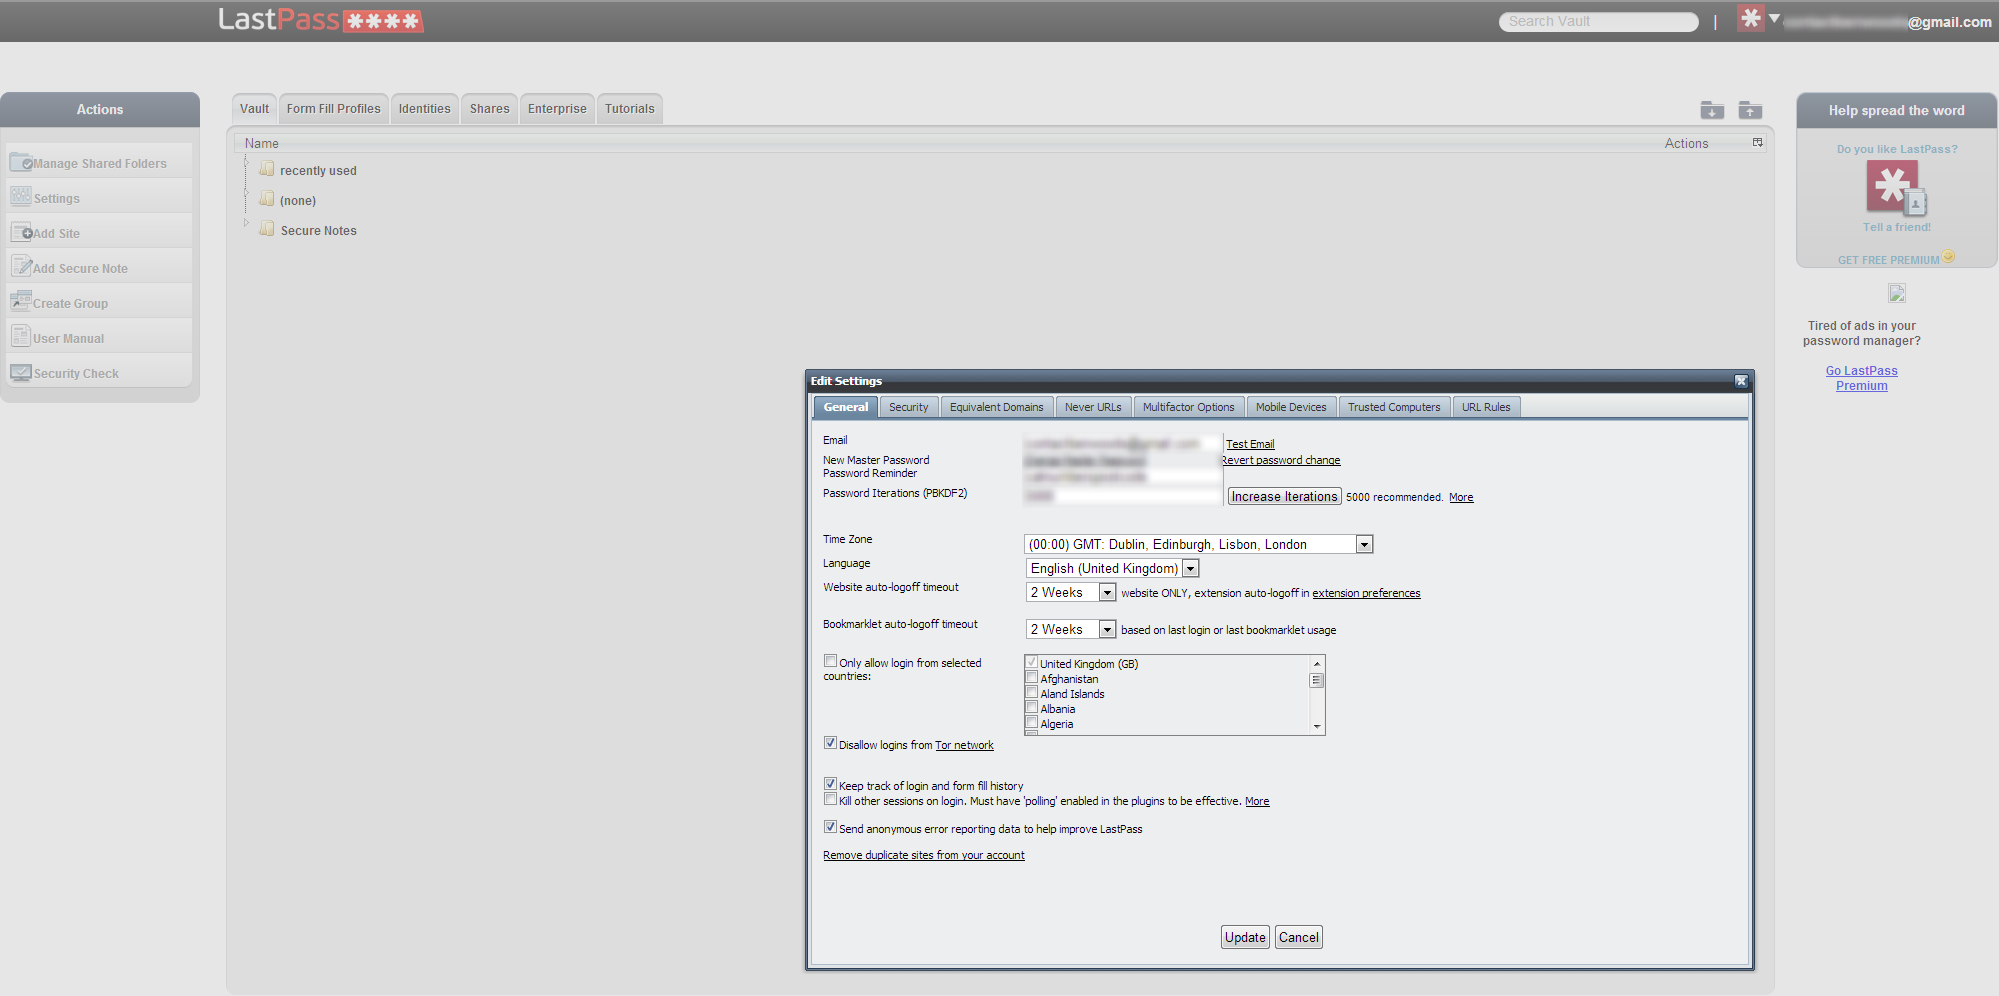The height and width of the screenshot is (996, 1999).
Task: Click the GET FREE PREMIUM smiley icon
Action: pos(1948,257)
